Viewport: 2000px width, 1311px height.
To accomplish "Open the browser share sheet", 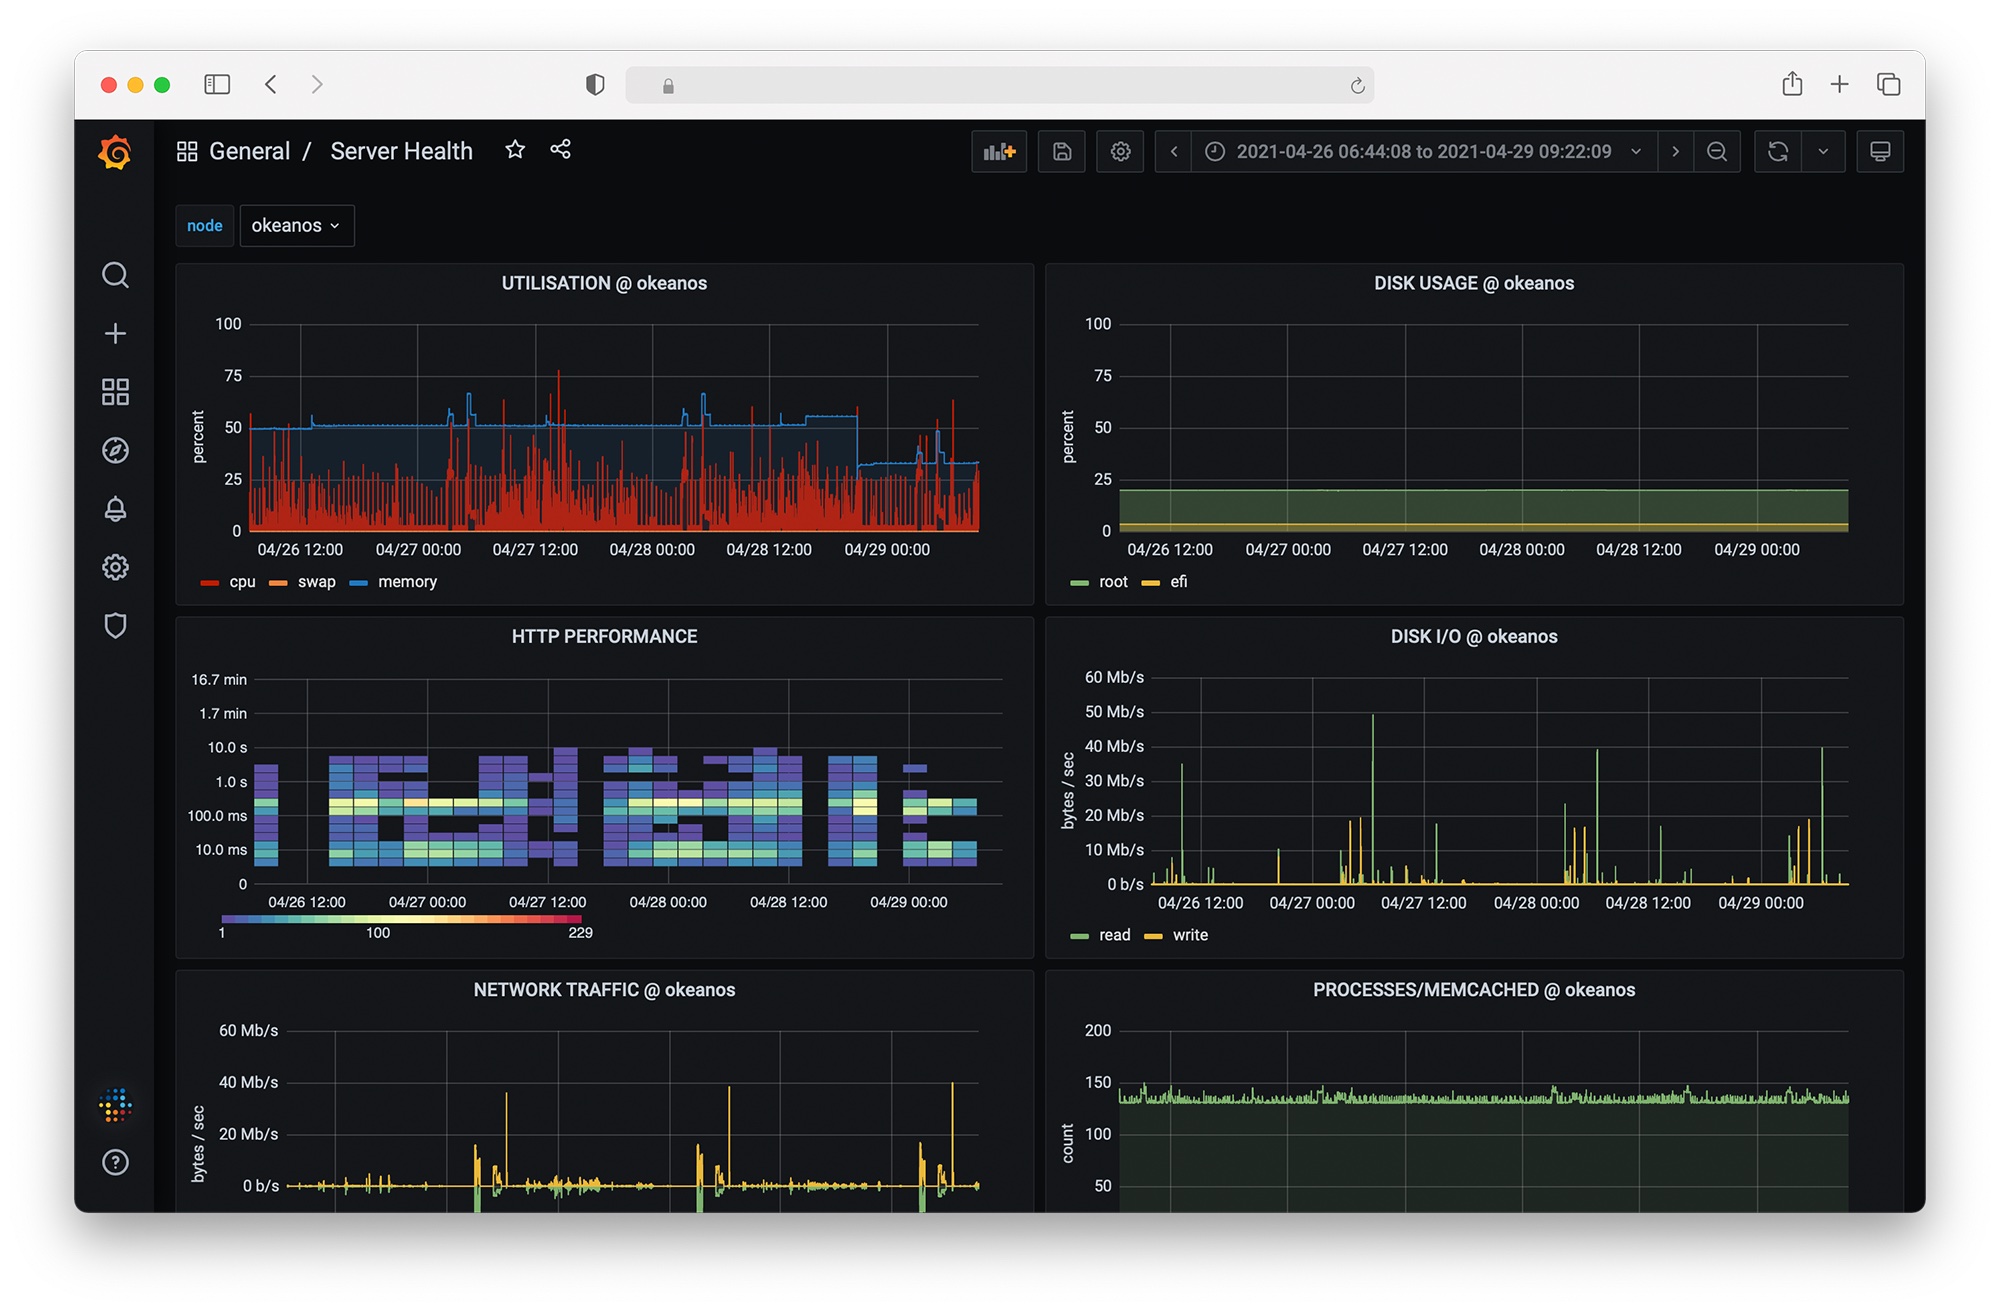I will 1792,84.
